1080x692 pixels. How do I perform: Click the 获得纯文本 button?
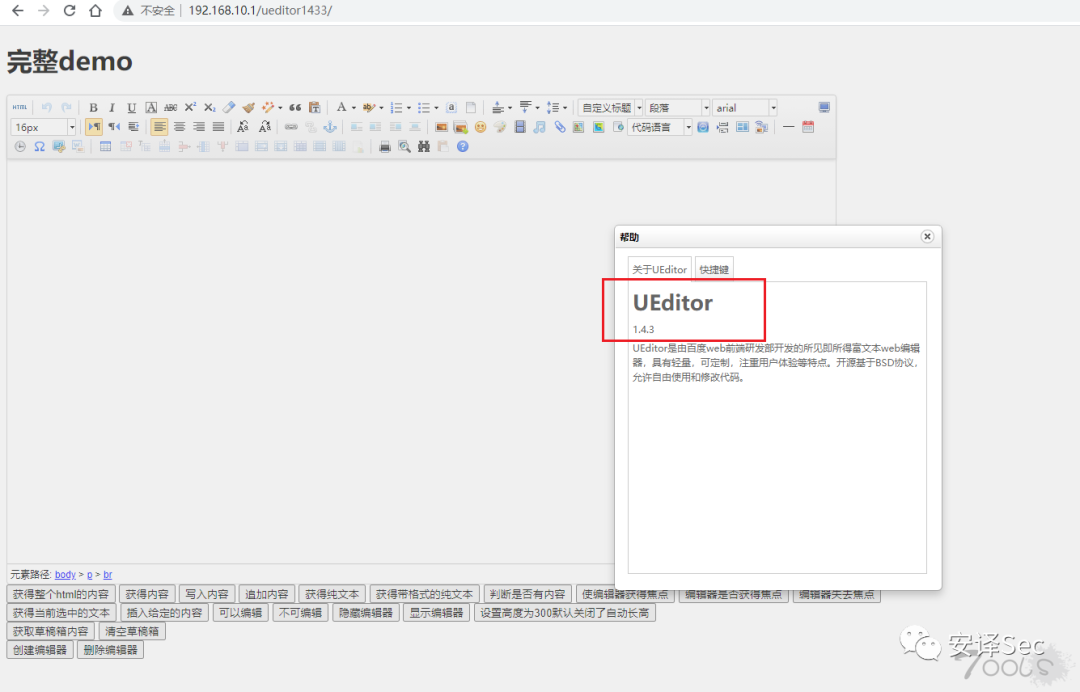[x=332, y=594]
